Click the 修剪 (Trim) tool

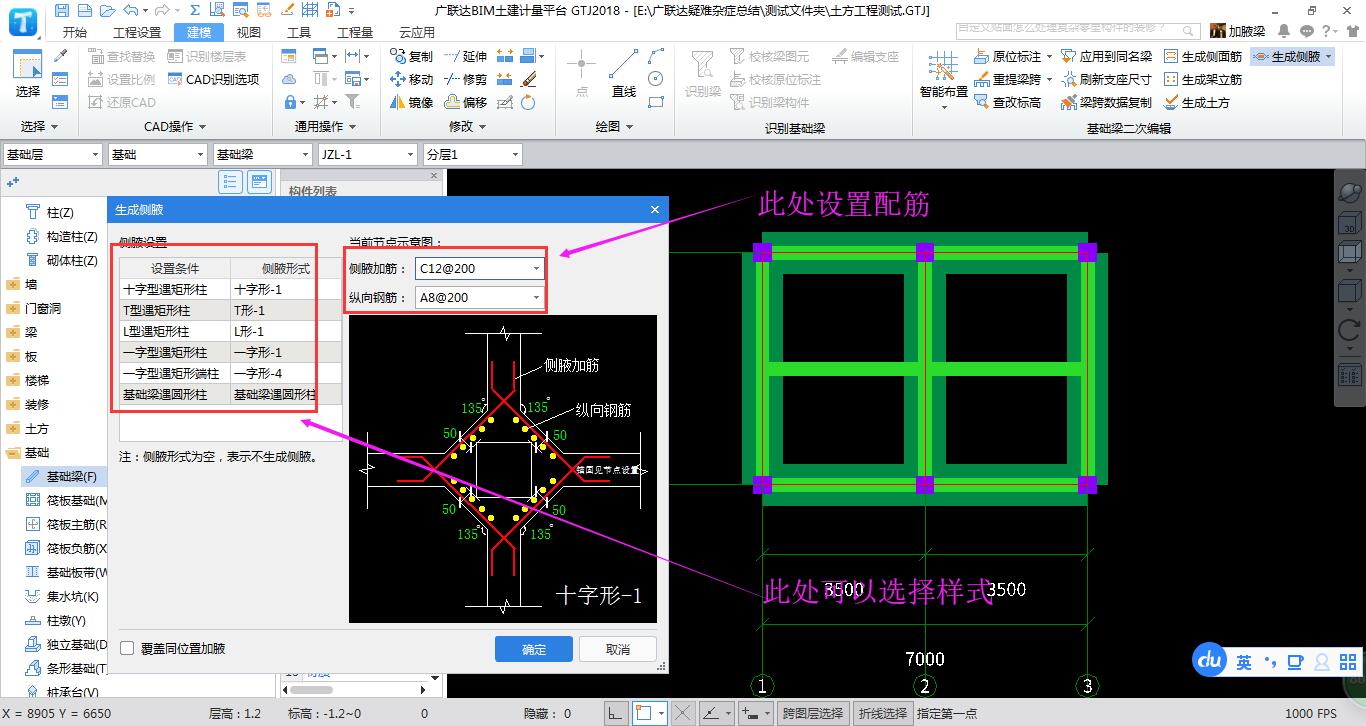[466, 79]
